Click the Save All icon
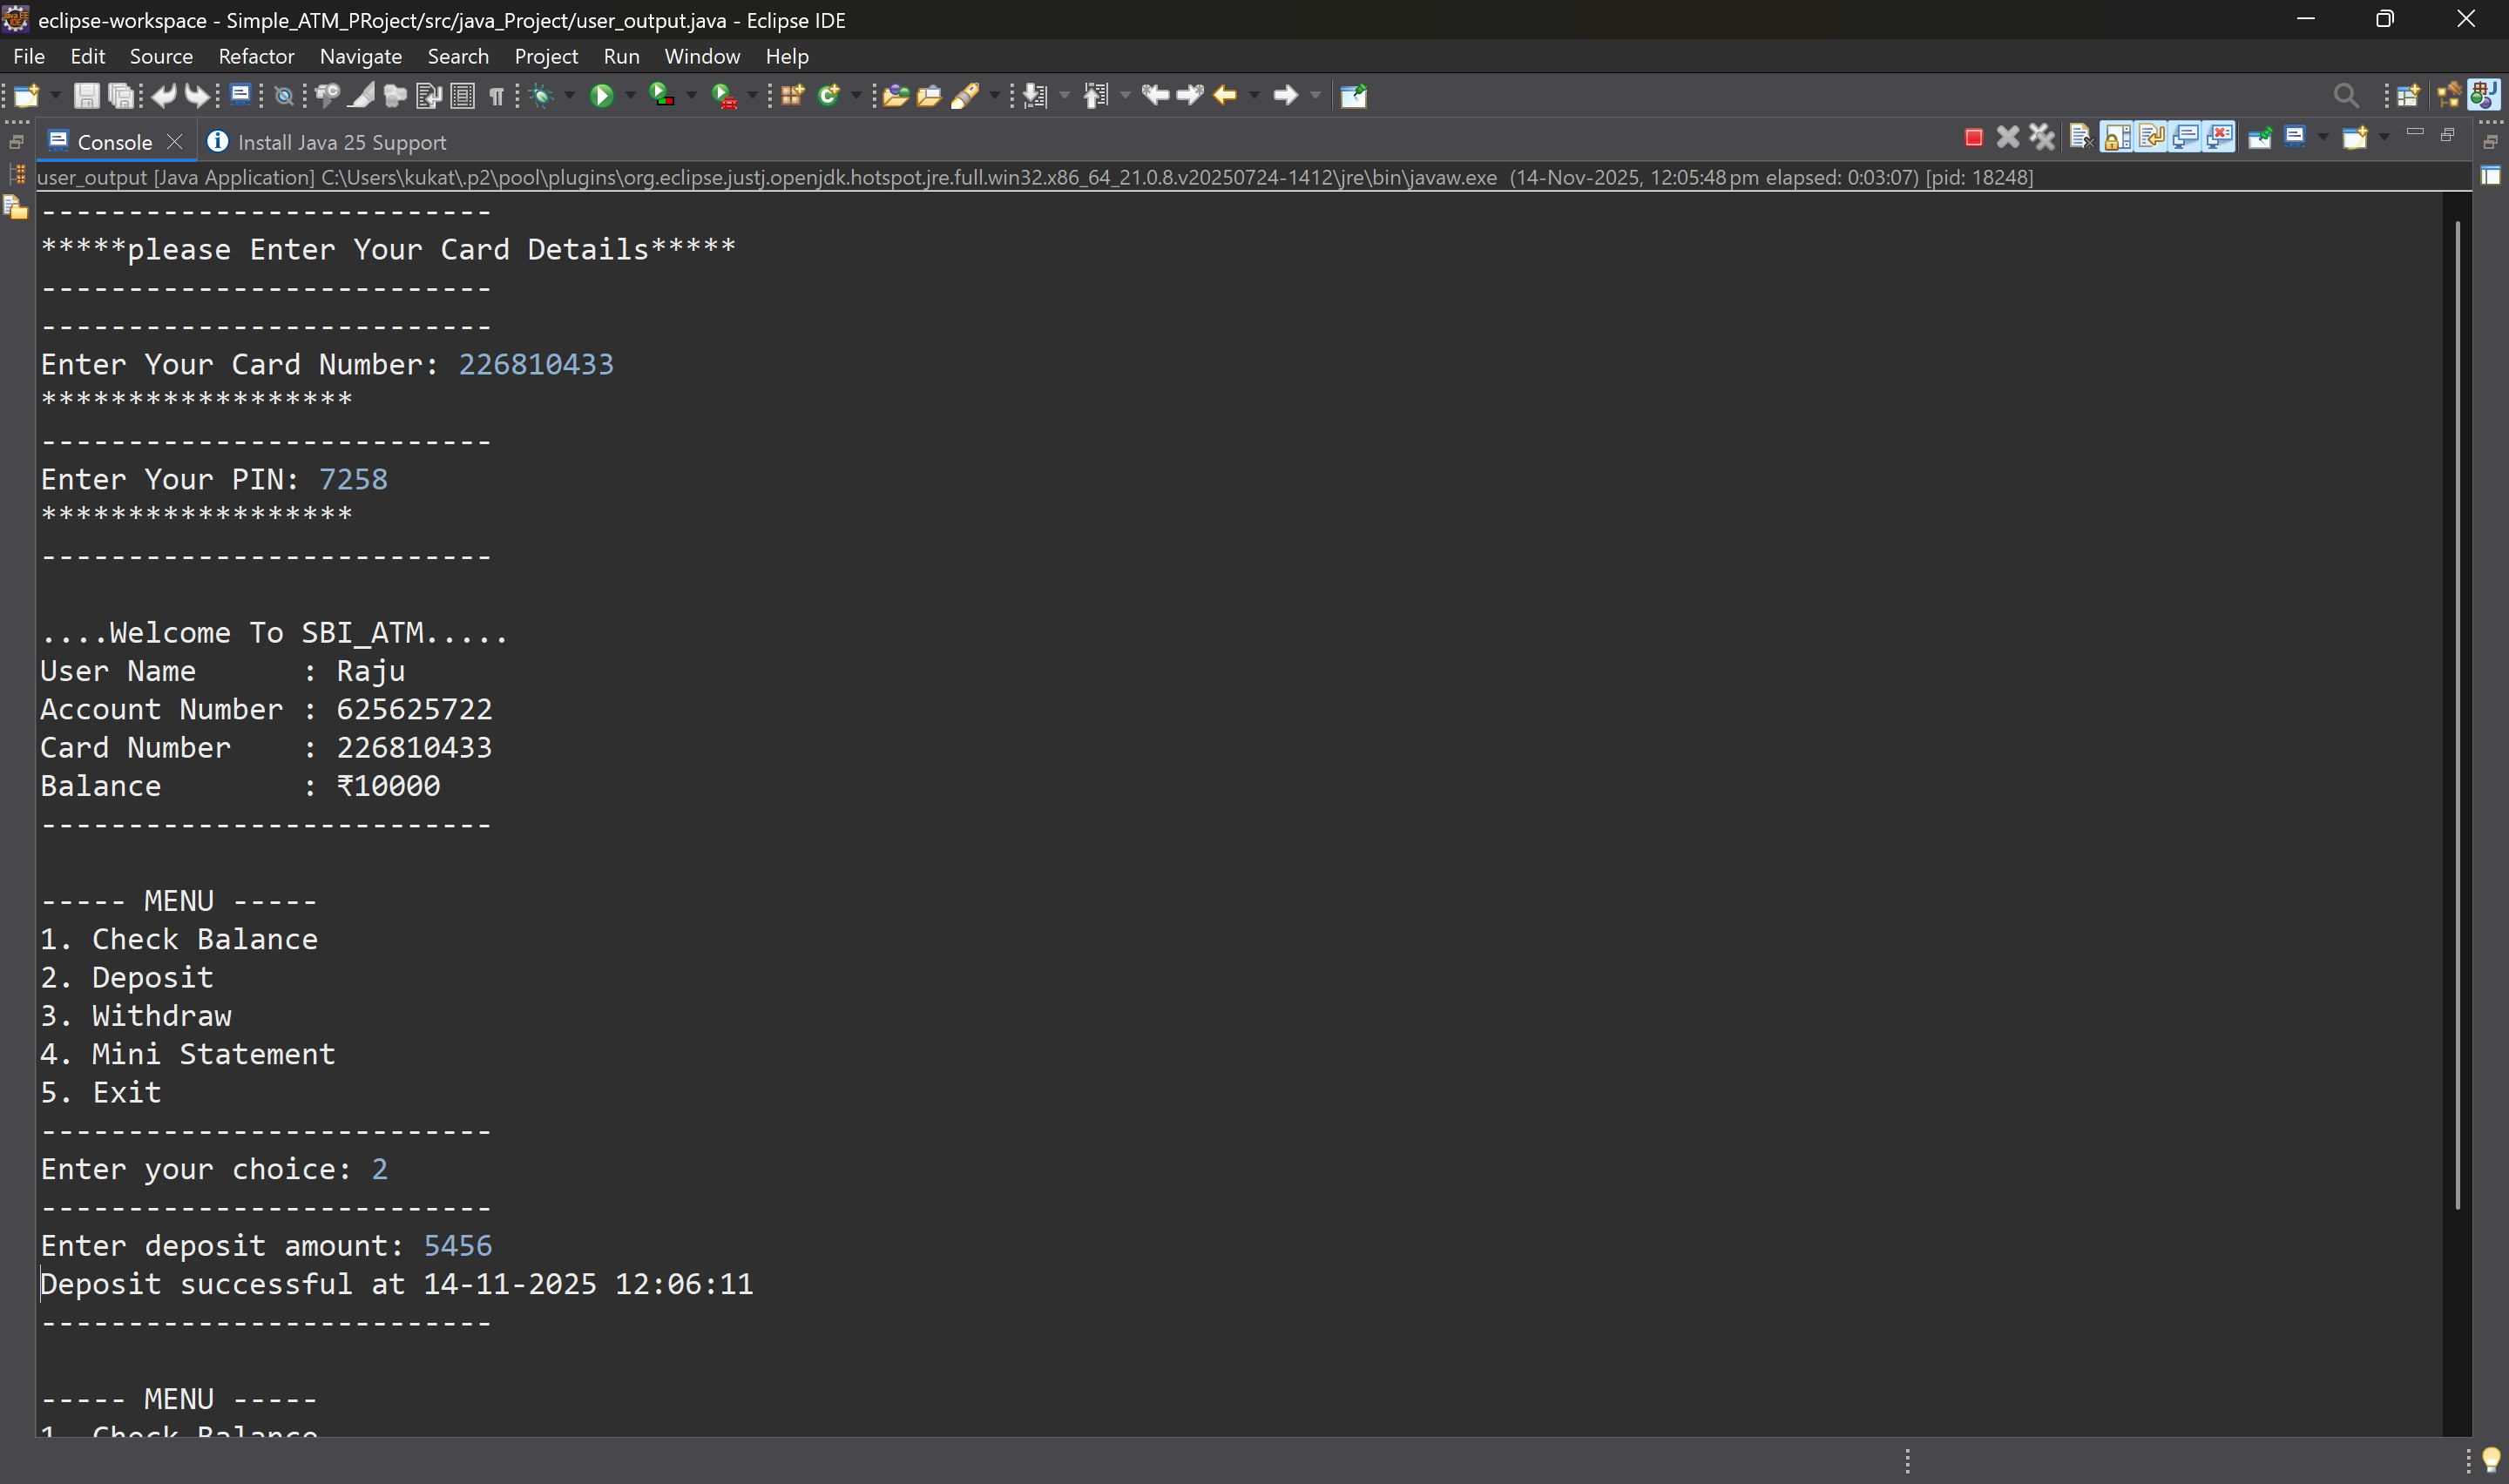The height and width of the screenshot is (1484, 2509). 121,96
